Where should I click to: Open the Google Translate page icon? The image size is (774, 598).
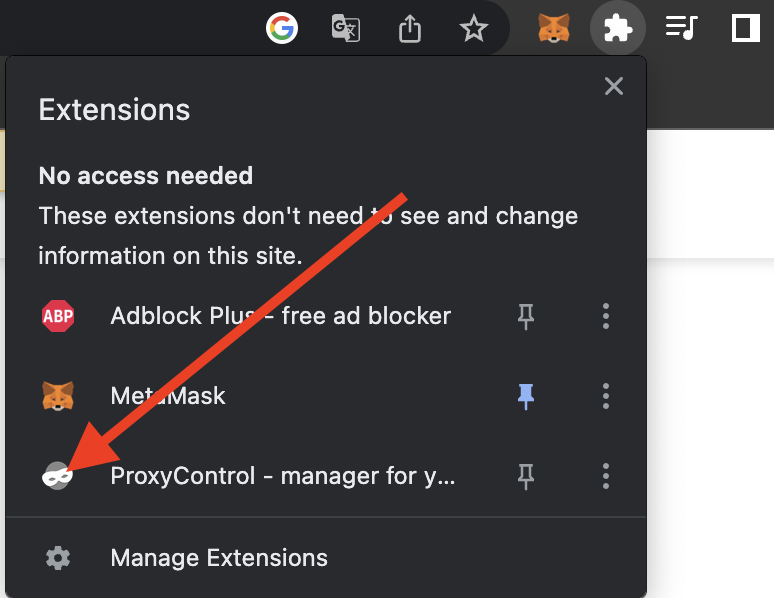coord(346,28)
